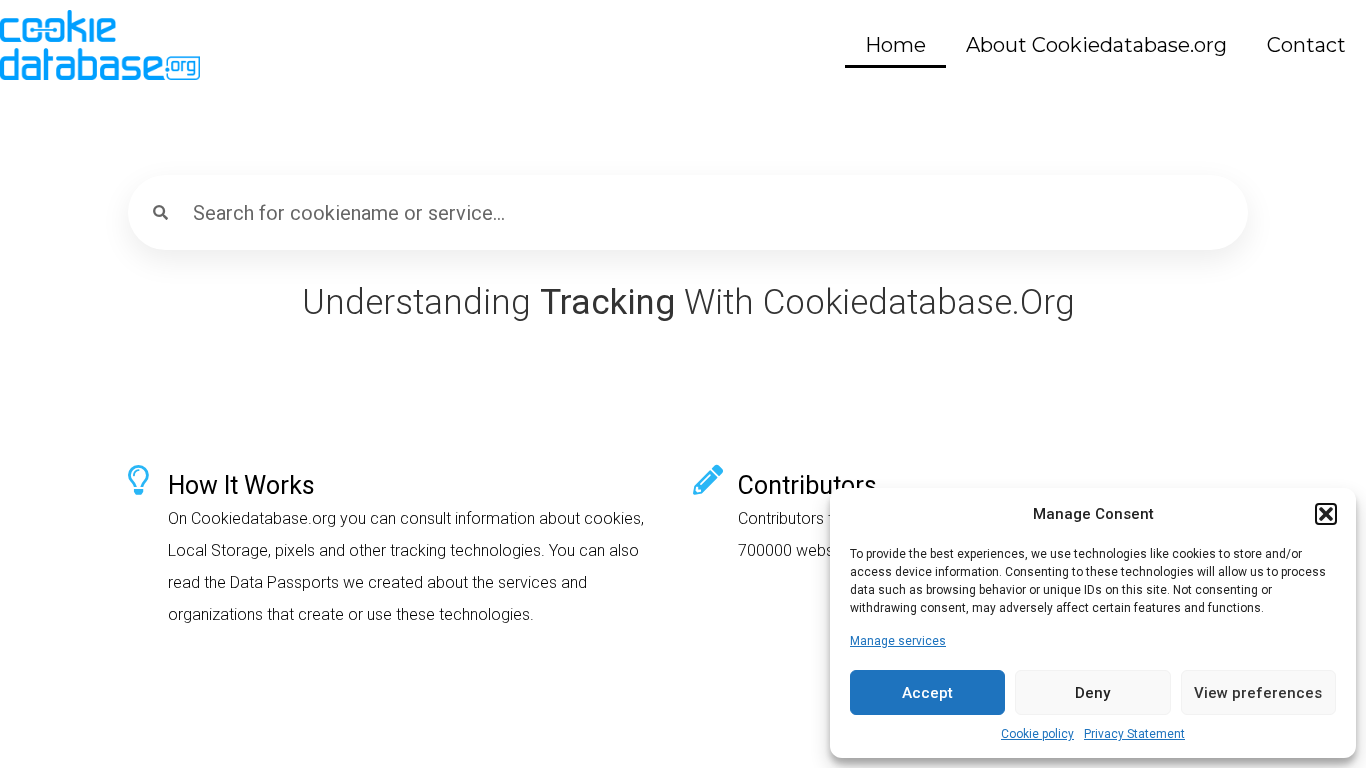
Task: Open the Cookie policy link
Action: [x=1037, y=734]
